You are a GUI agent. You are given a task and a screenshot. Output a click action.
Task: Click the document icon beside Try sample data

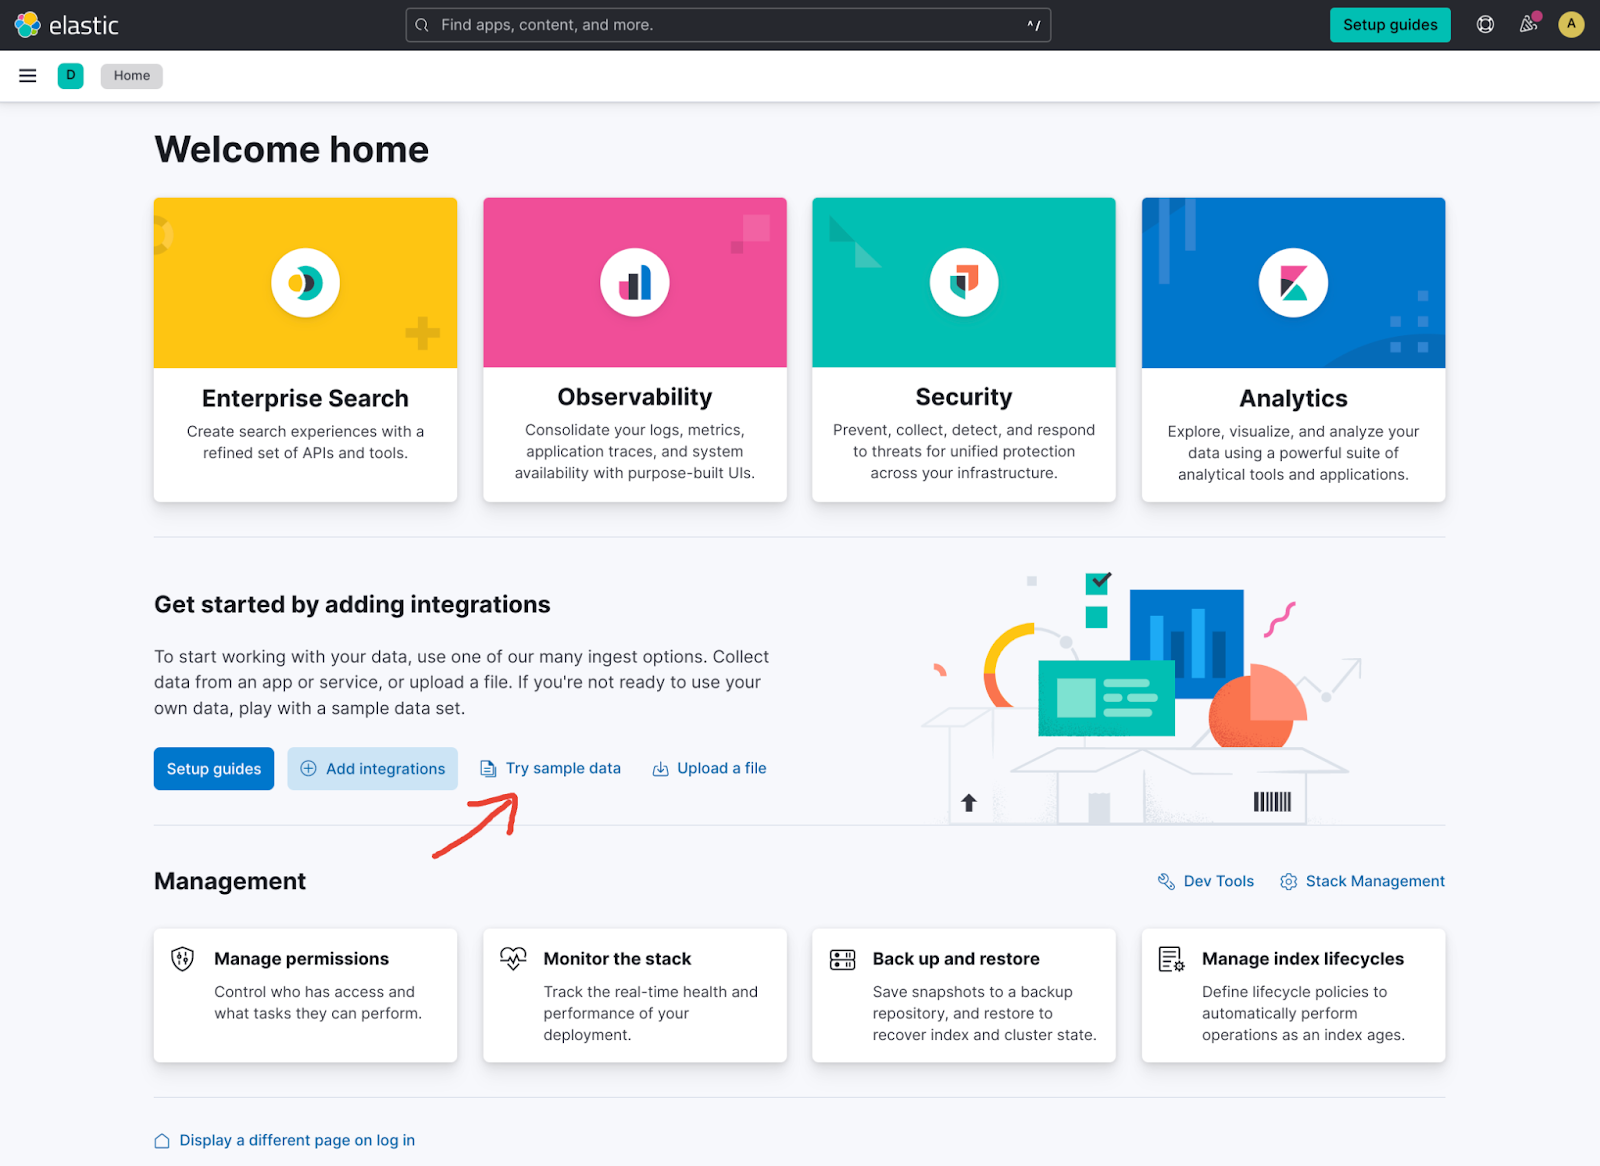click(488, 769)
